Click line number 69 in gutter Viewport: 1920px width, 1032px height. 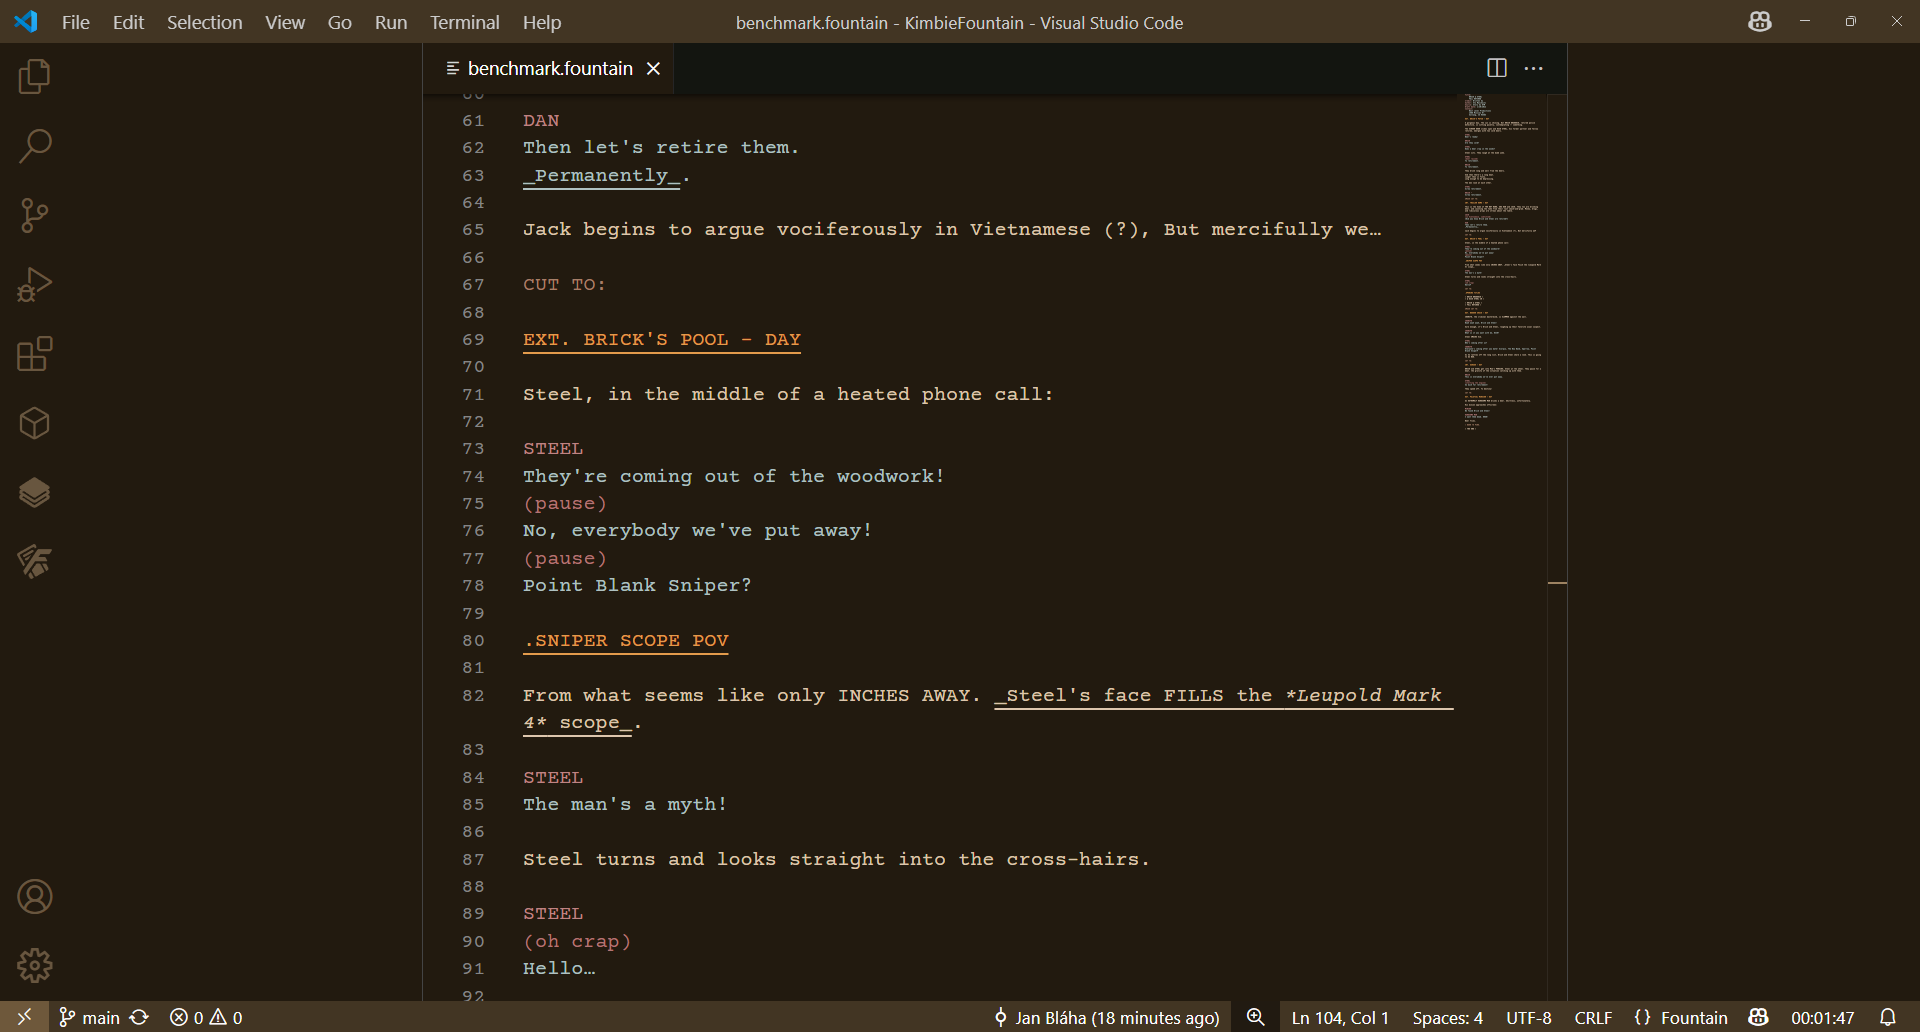coord(473,339)
